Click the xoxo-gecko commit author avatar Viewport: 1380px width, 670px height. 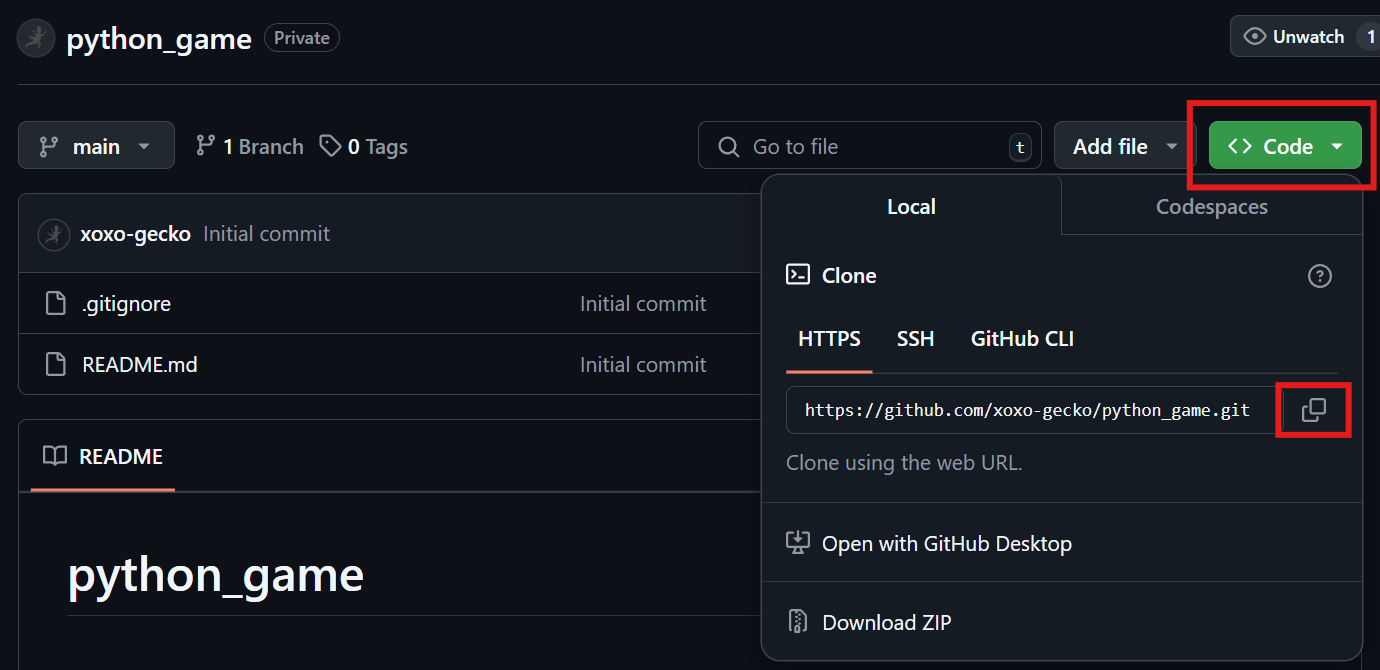tap(53, 234)
